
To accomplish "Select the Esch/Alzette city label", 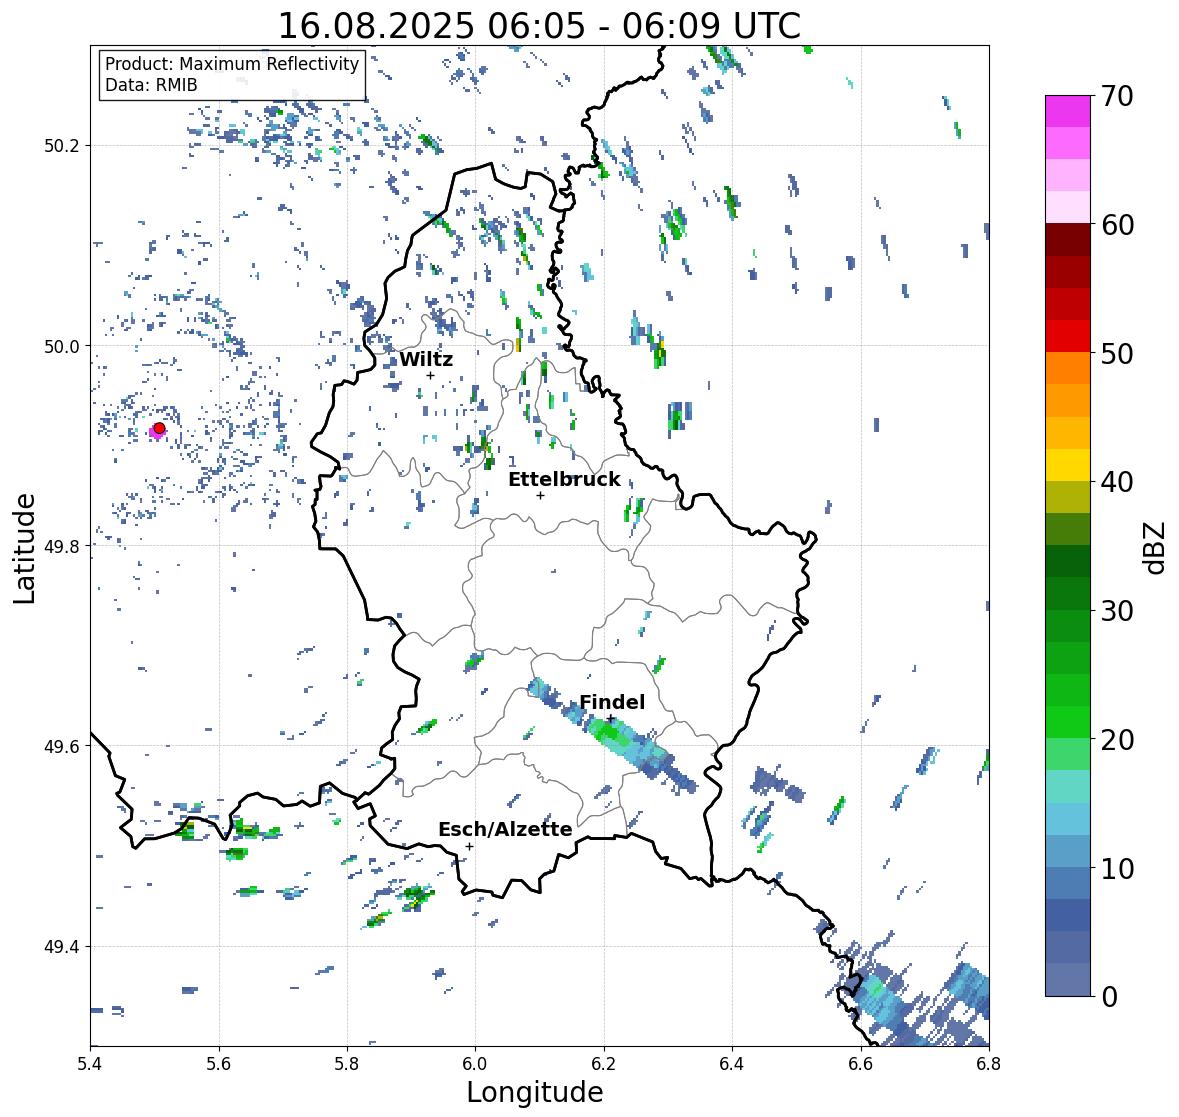I will 505,829.
